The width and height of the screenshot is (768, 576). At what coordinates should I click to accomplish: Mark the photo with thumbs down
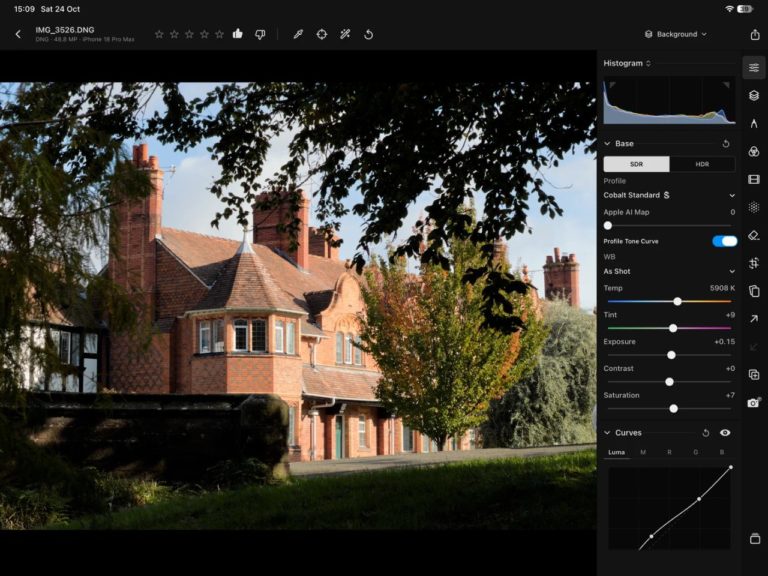(260, 34)
